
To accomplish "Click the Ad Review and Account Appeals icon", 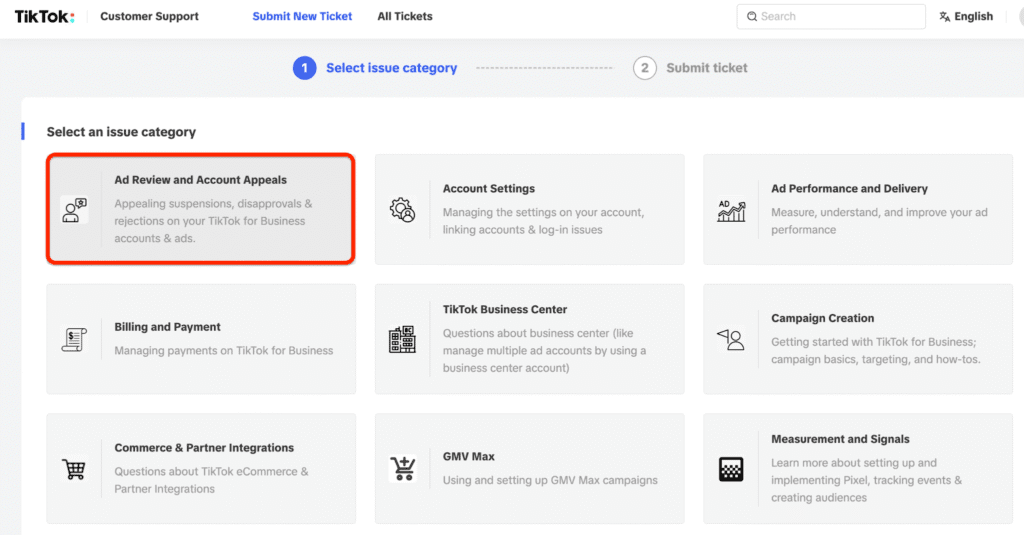I will click(x=74, y=210).
